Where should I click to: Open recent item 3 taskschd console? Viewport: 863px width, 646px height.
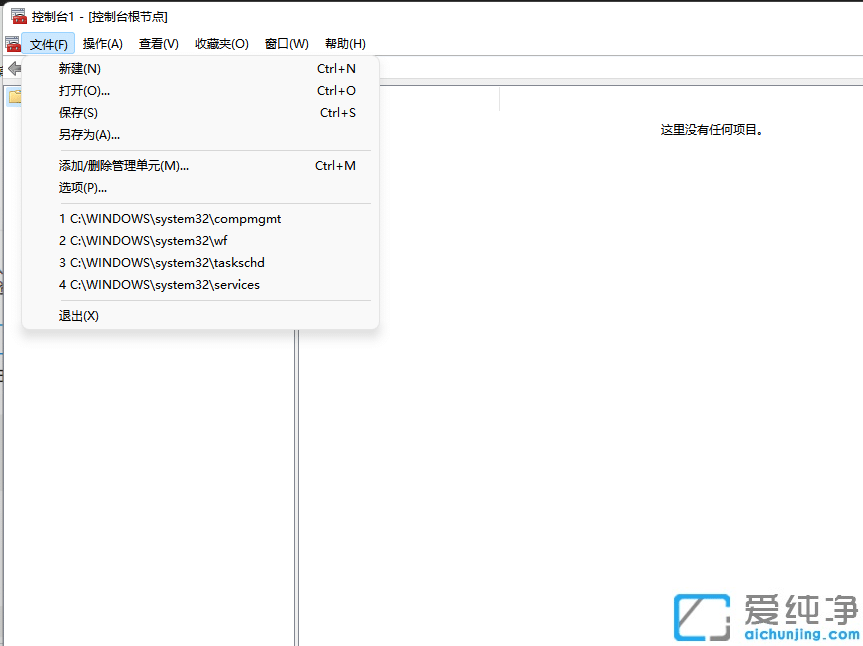[x=163, y=262]
